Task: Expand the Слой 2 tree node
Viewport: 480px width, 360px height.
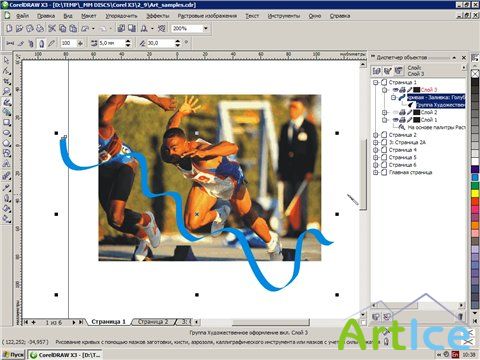Action: (385, 112)
